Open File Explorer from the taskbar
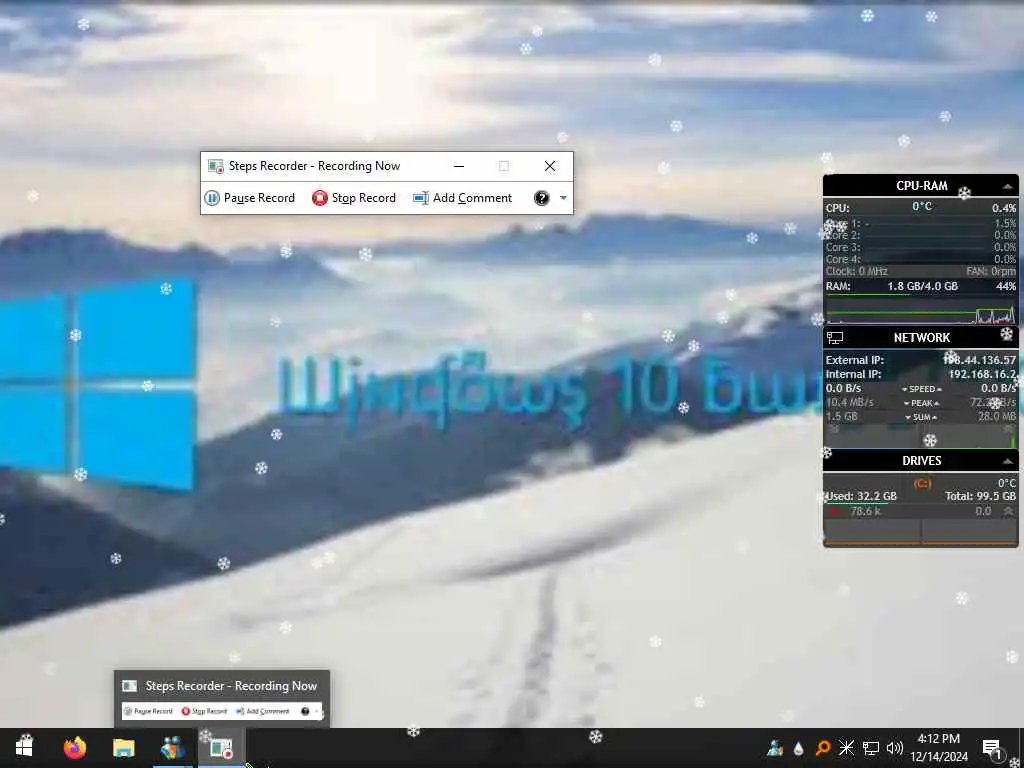Image resolution: width=1024 pixels, height=768 pixels. point(123,747)
